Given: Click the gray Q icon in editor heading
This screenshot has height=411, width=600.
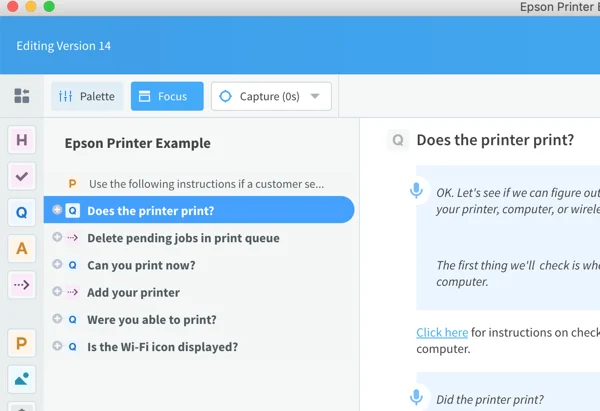Looking at the screenshot, I should click(398, 140).
